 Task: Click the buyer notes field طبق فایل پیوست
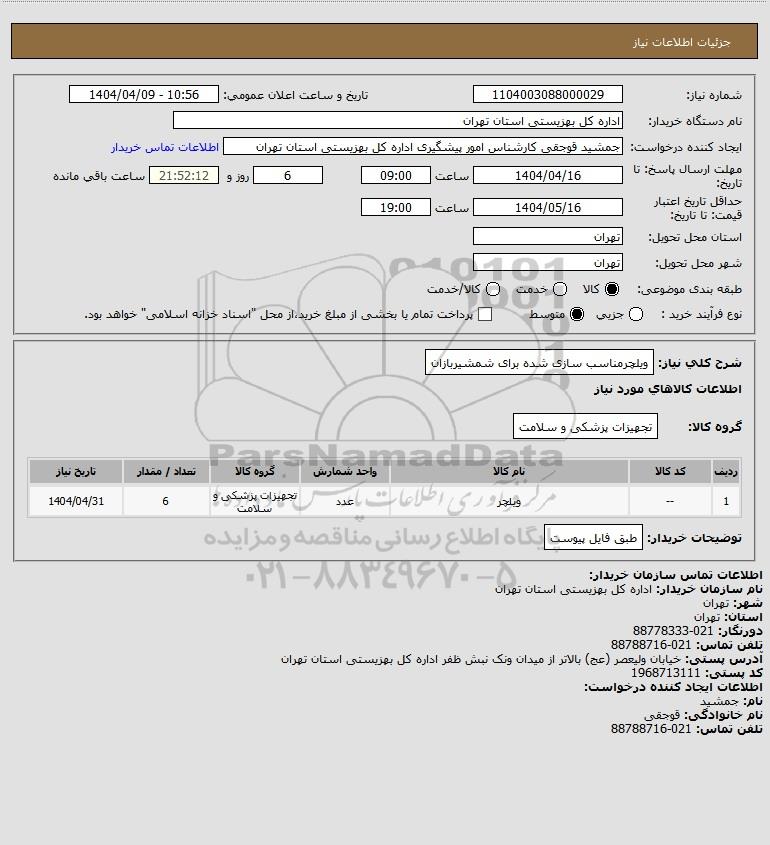pyautogui.click(x=593, y=538)
